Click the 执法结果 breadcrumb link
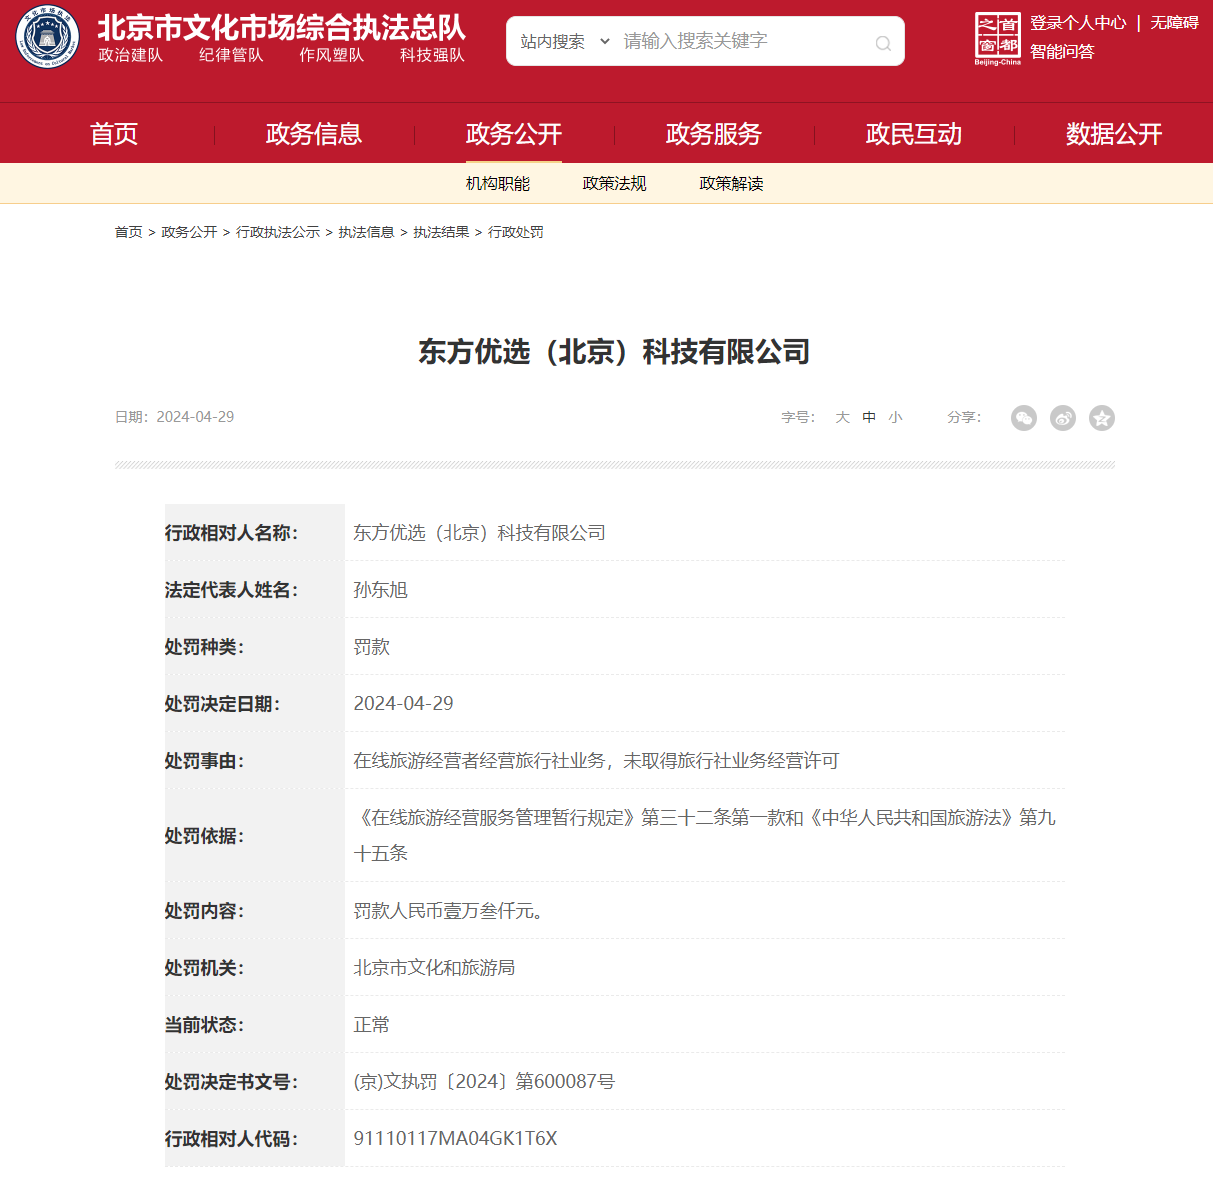The width and height of the screenshot is (1213, 1188). tap(441, 232)
